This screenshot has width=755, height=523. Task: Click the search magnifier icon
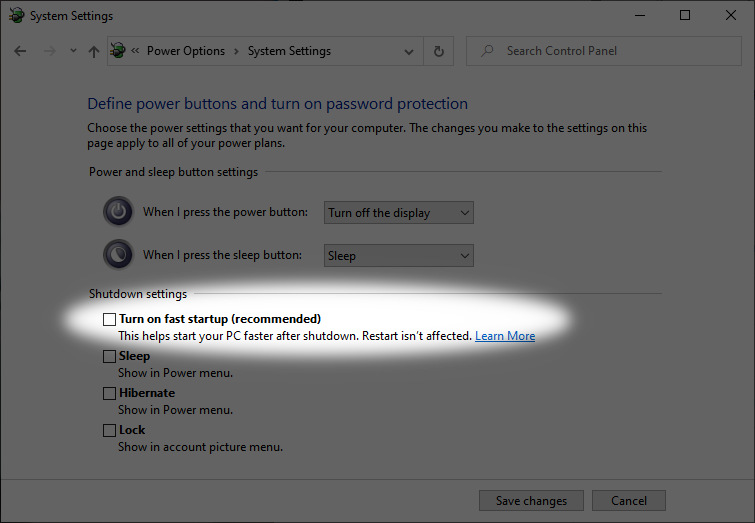[487, 51]
